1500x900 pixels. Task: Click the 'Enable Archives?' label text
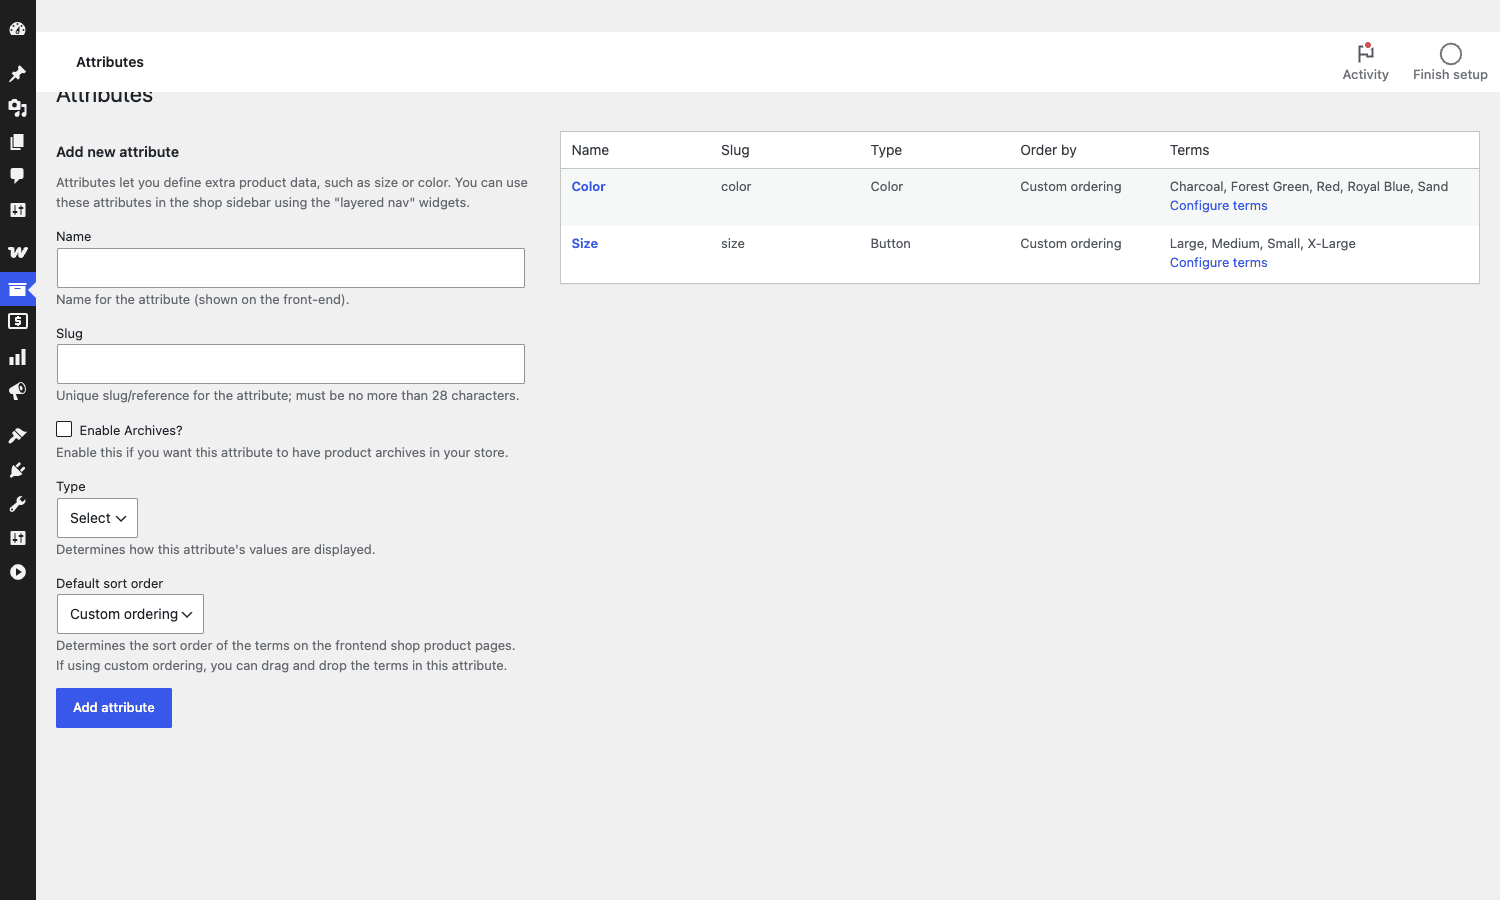[x=131, y=431]
